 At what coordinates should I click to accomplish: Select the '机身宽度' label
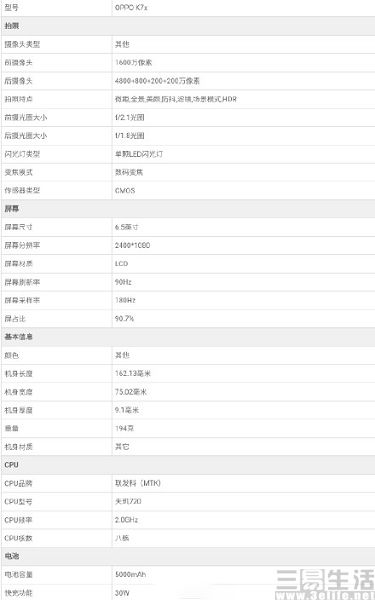coord(18,392)
